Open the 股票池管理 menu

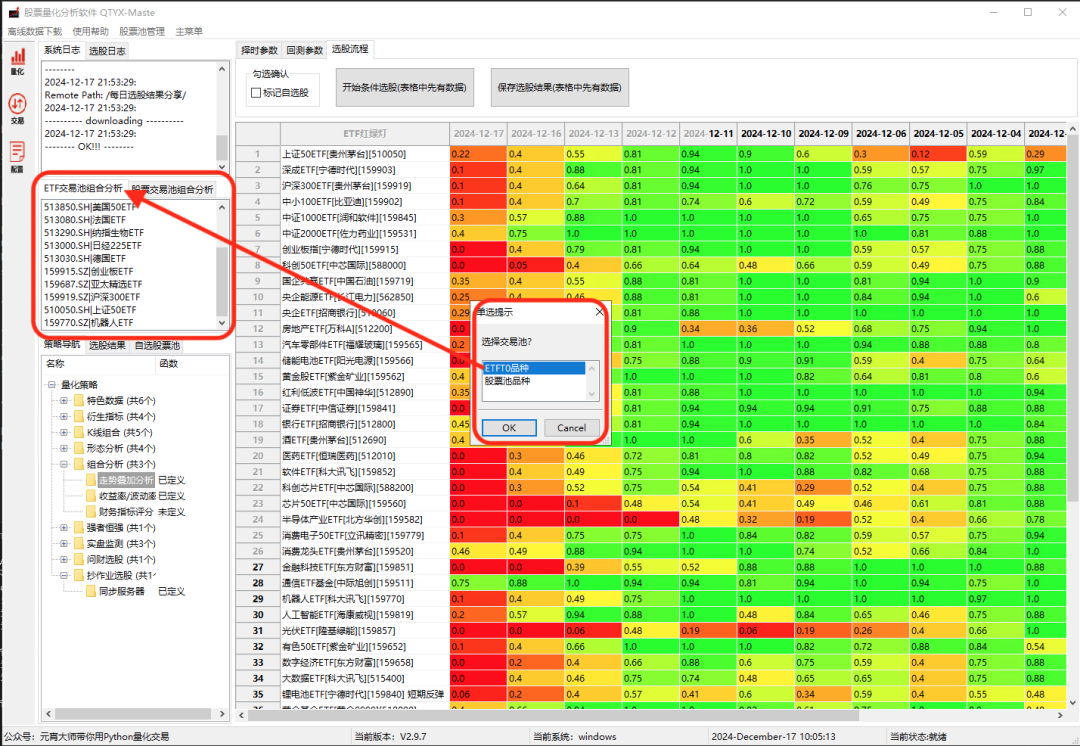(x=142, y=31)
